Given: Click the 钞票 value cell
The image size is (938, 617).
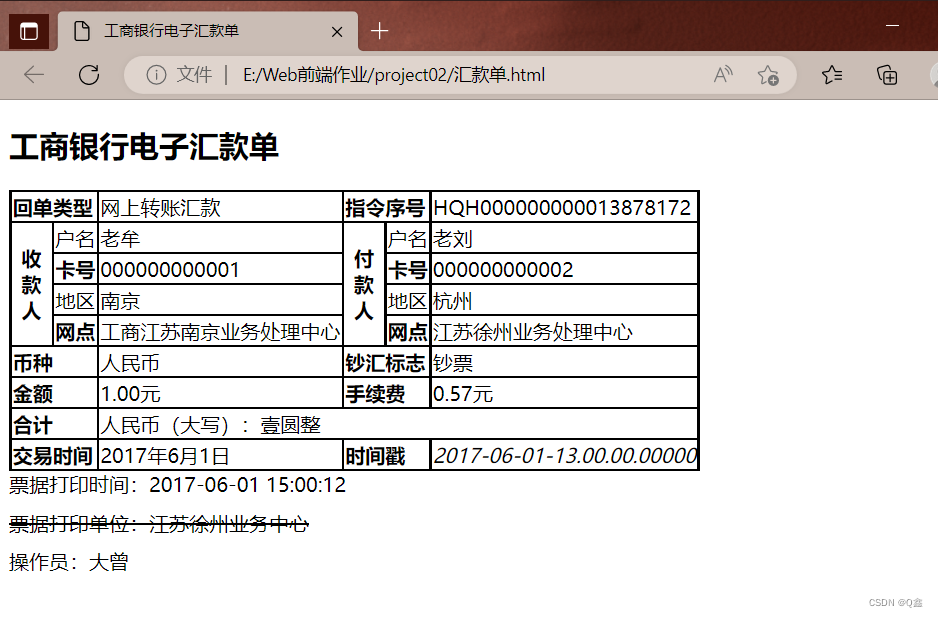Looking at the screenshot, I should [x=564, y=363].
